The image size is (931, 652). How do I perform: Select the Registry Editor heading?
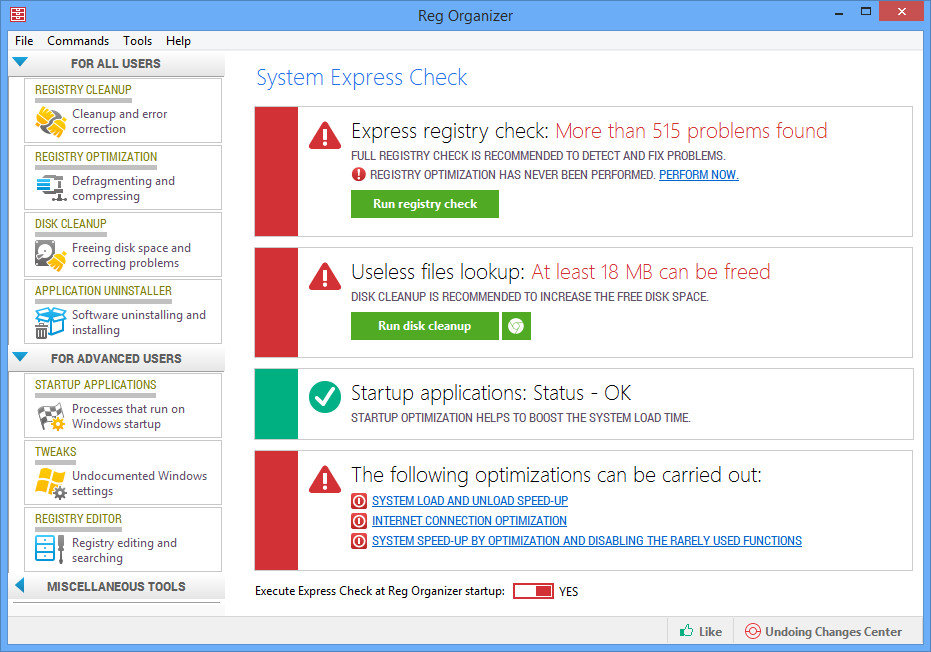[78, 519]
